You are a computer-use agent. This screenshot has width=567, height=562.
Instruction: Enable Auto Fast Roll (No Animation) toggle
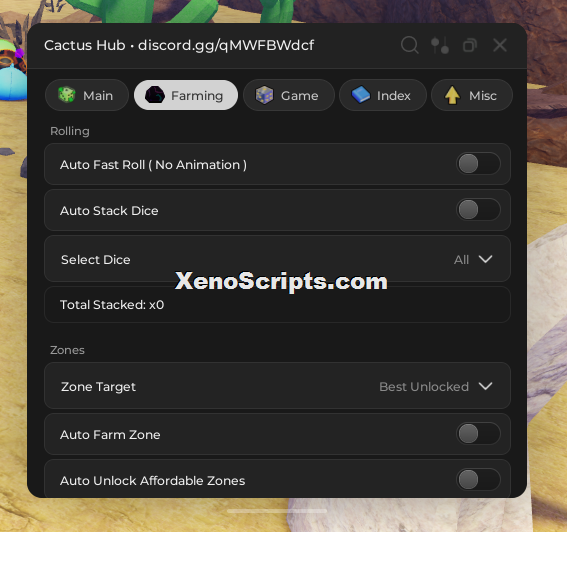tap(478, 164)
